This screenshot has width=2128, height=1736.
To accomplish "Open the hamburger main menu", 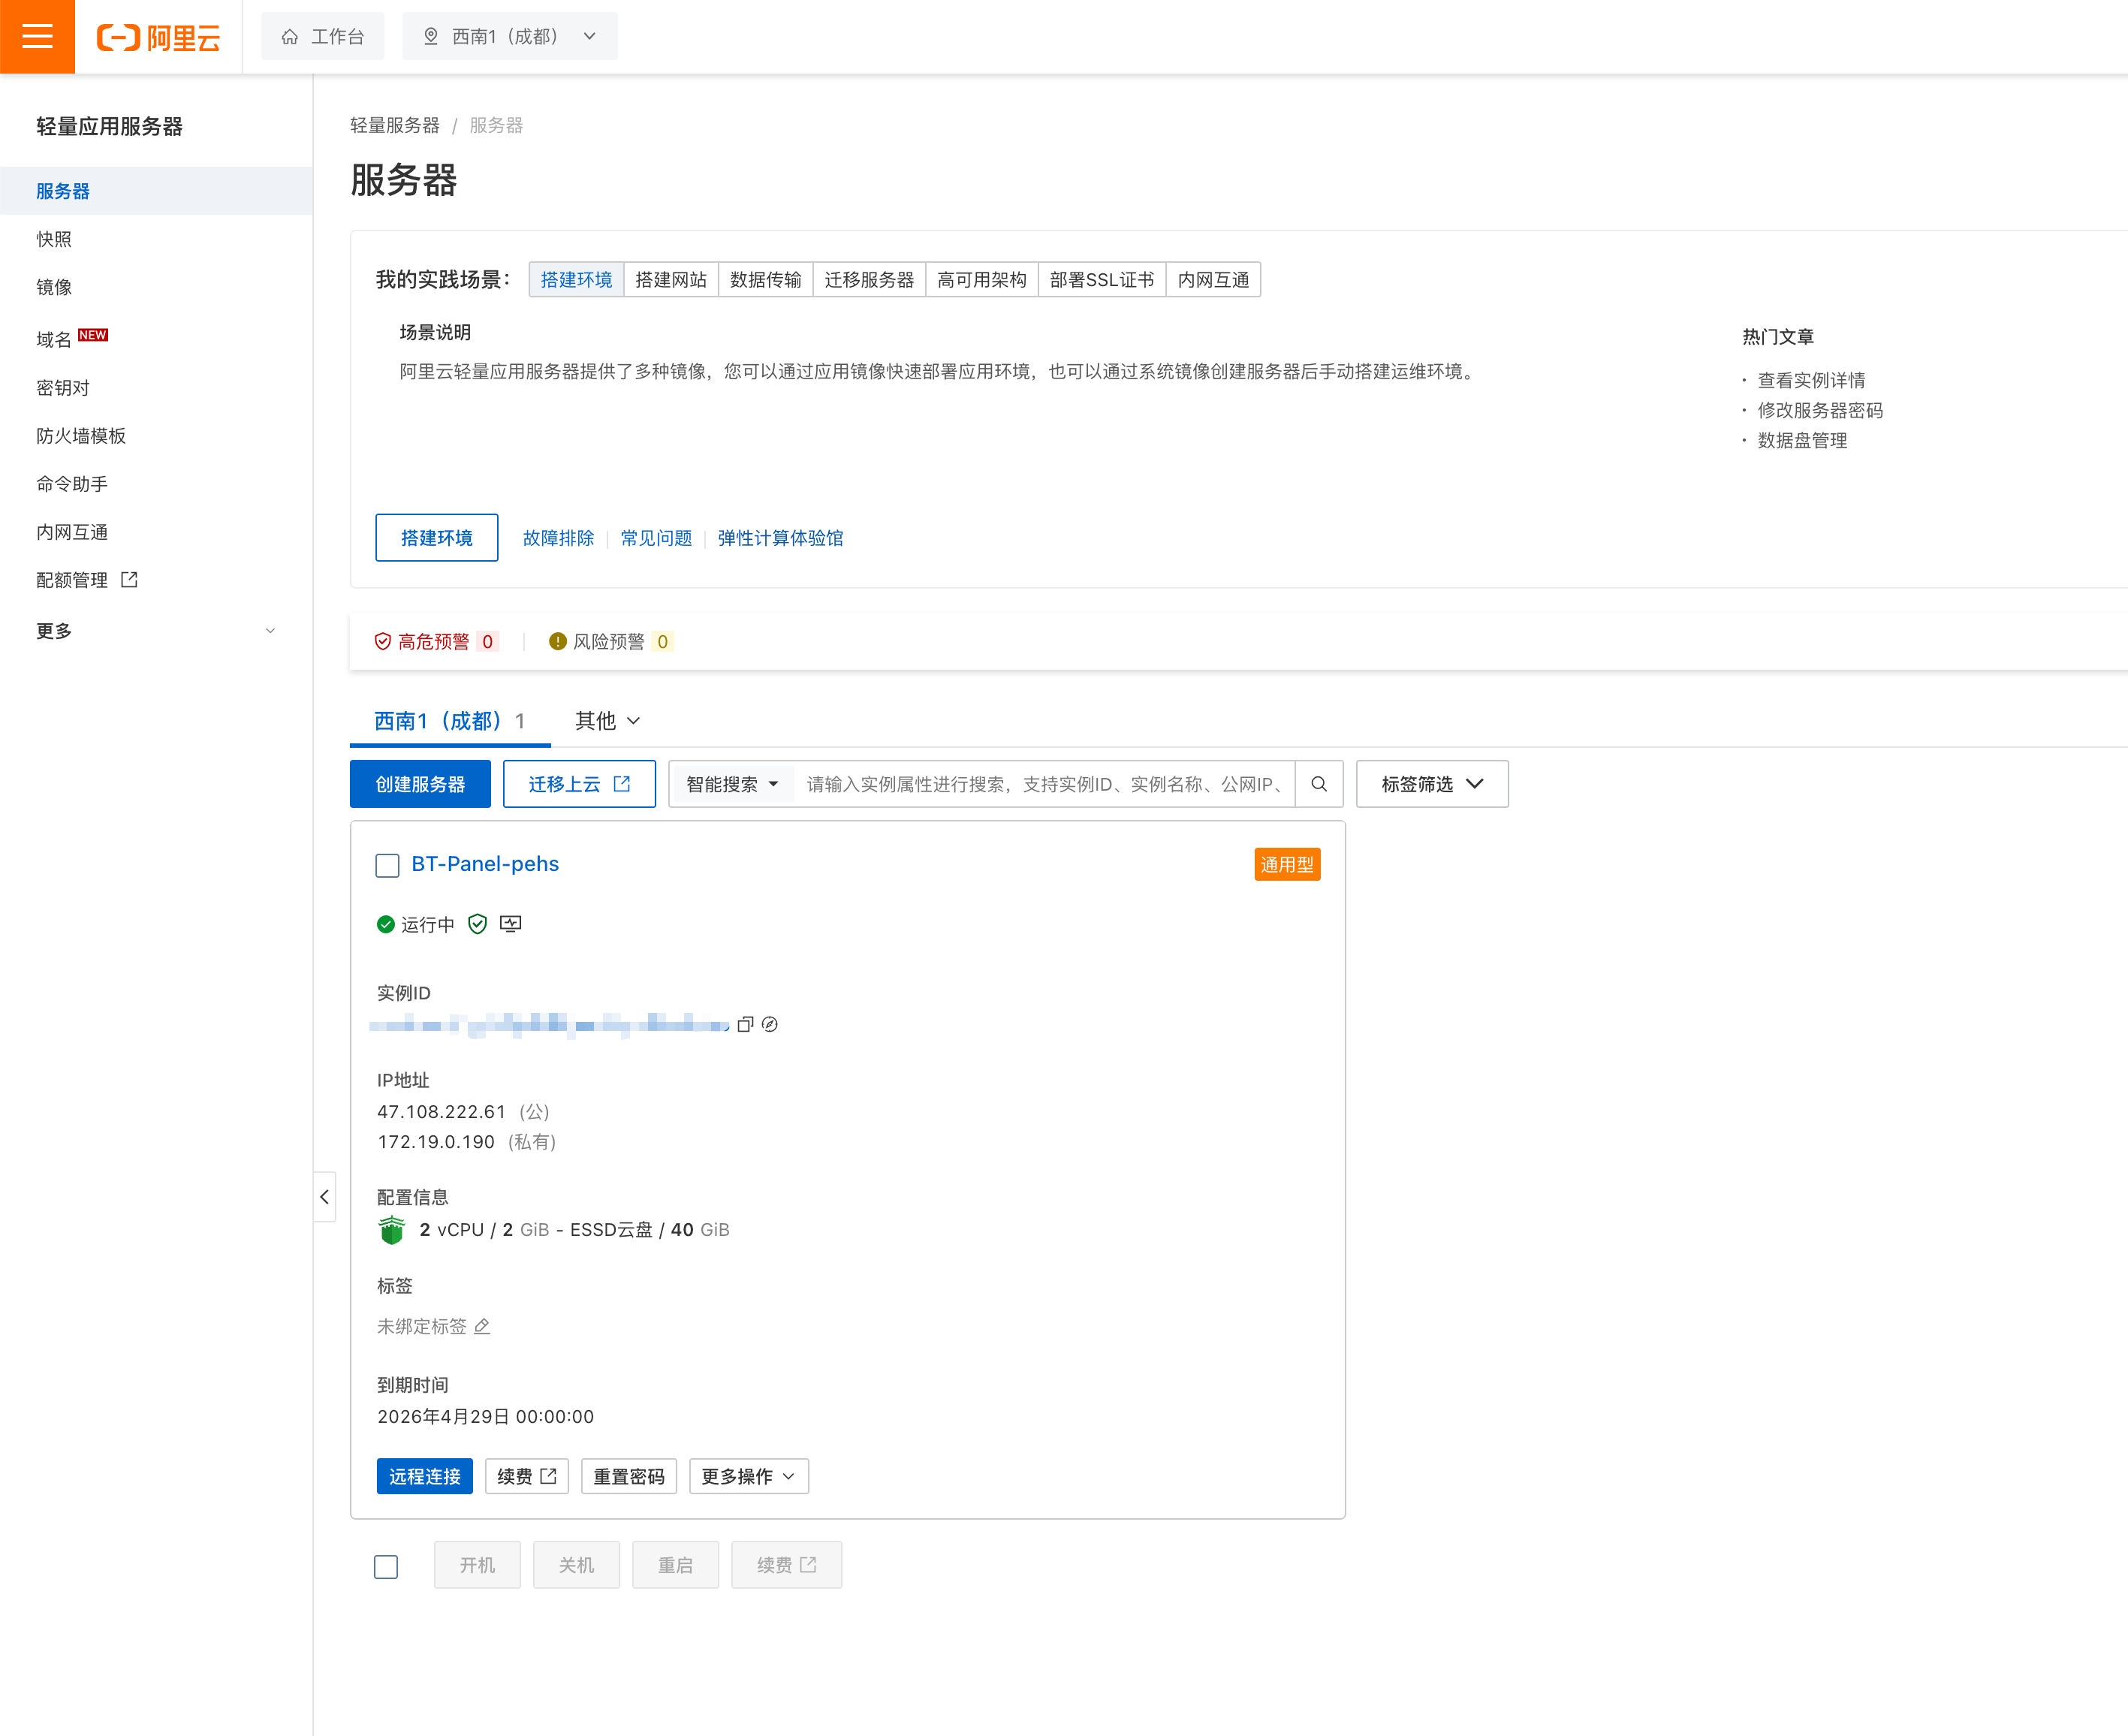I will 37,37.
